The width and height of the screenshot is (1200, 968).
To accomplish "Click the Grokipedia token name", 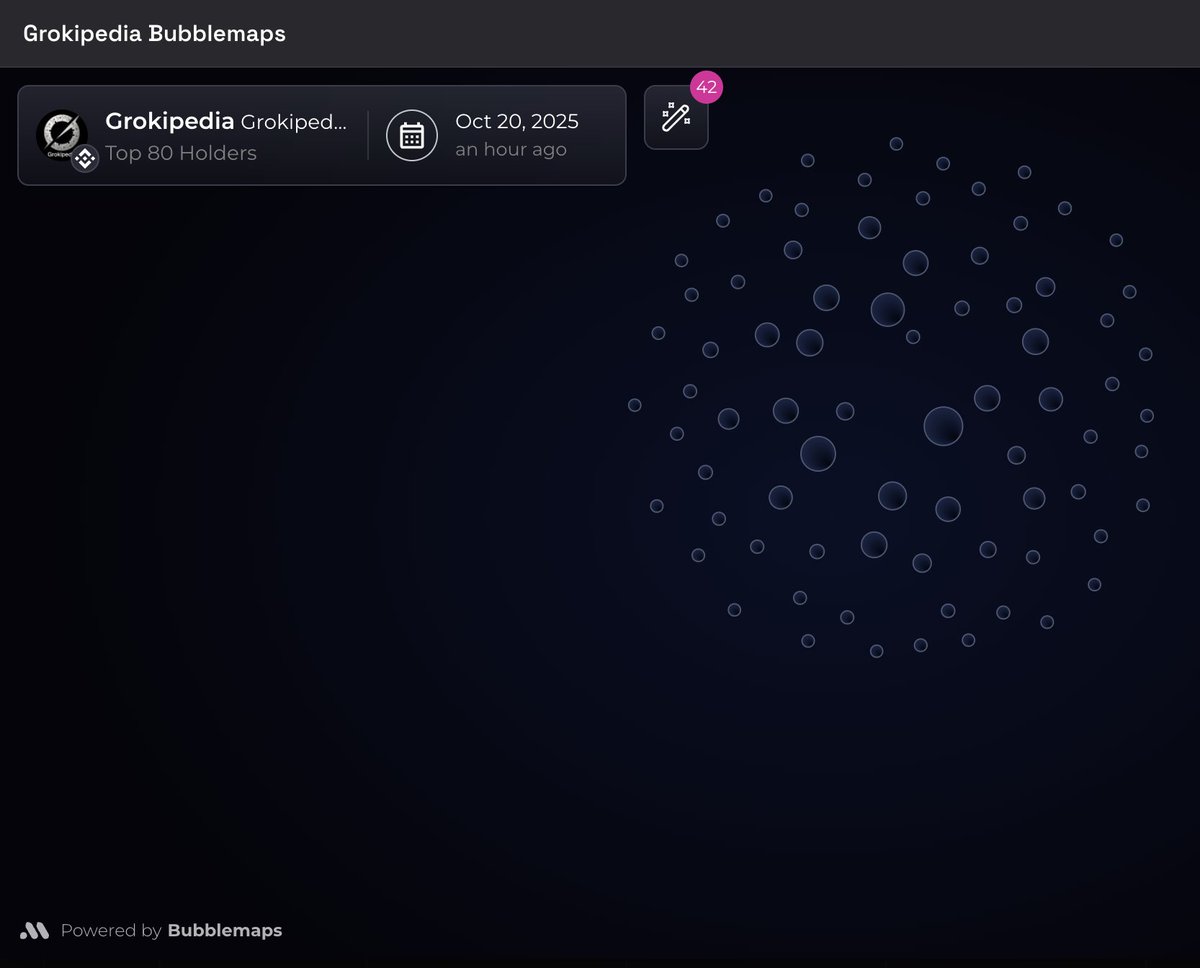I will click(170, 122).
